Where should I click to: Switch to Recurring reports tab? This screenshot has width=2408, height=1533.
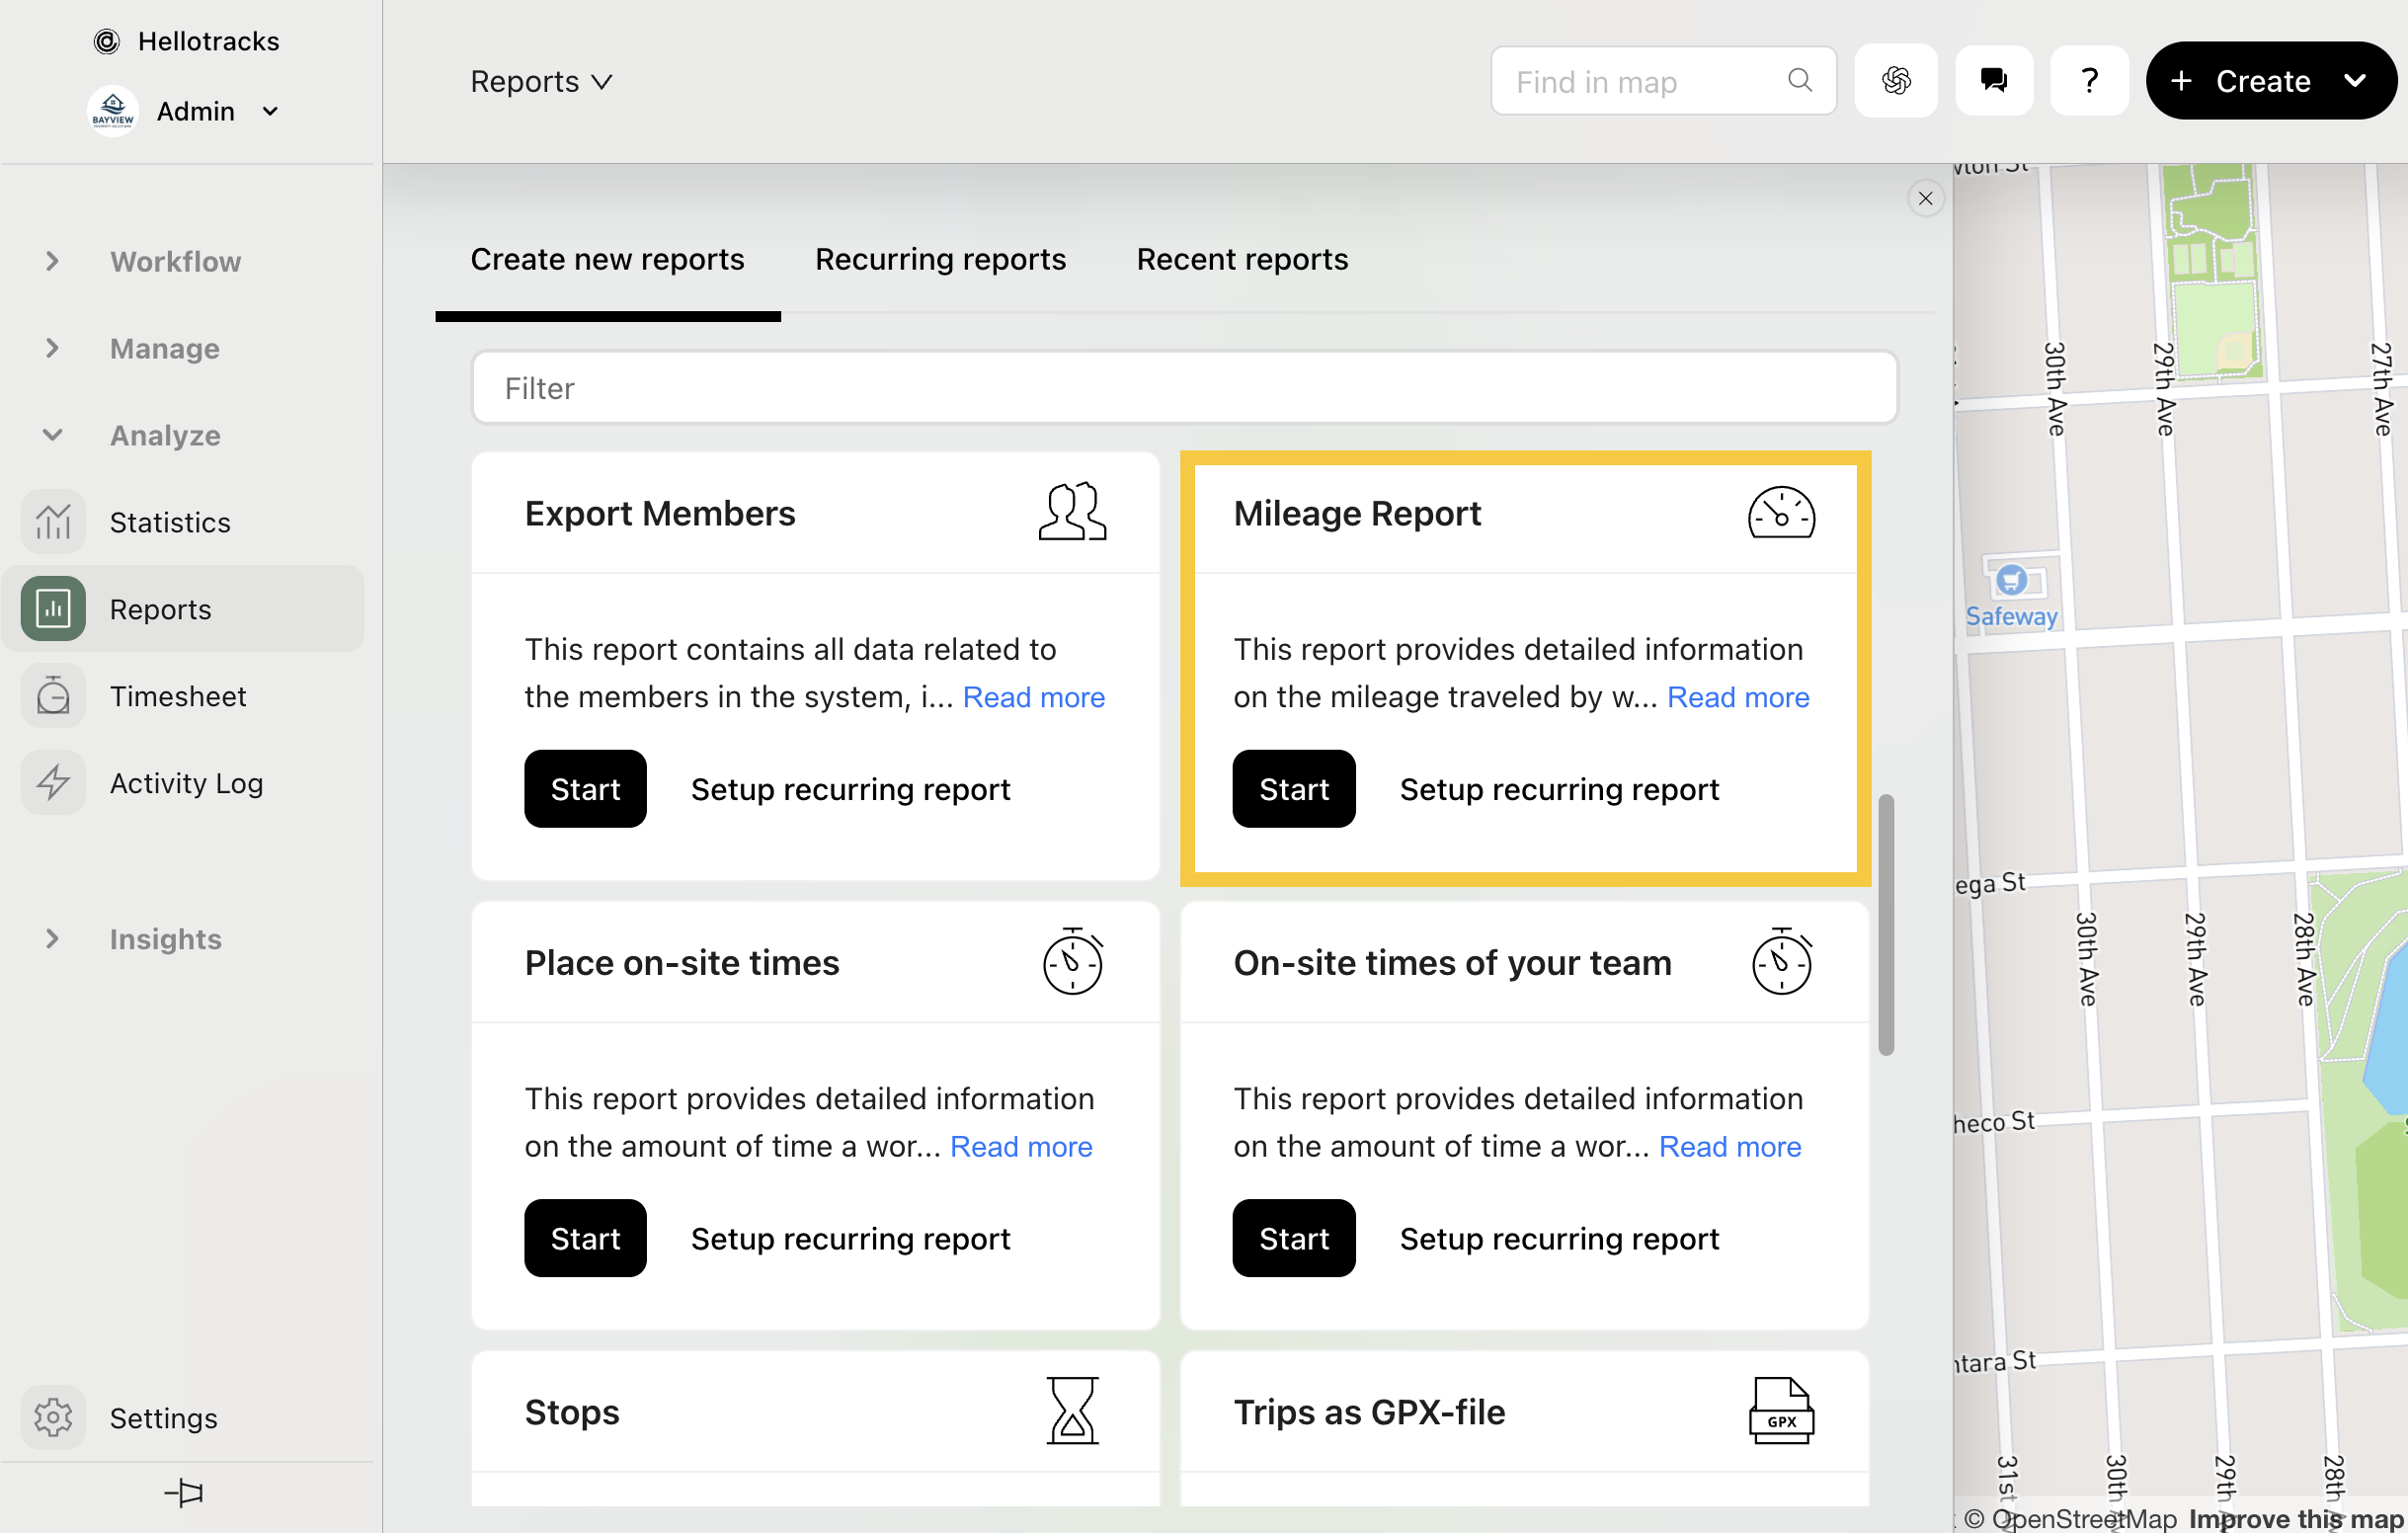[x=940, y=259]
